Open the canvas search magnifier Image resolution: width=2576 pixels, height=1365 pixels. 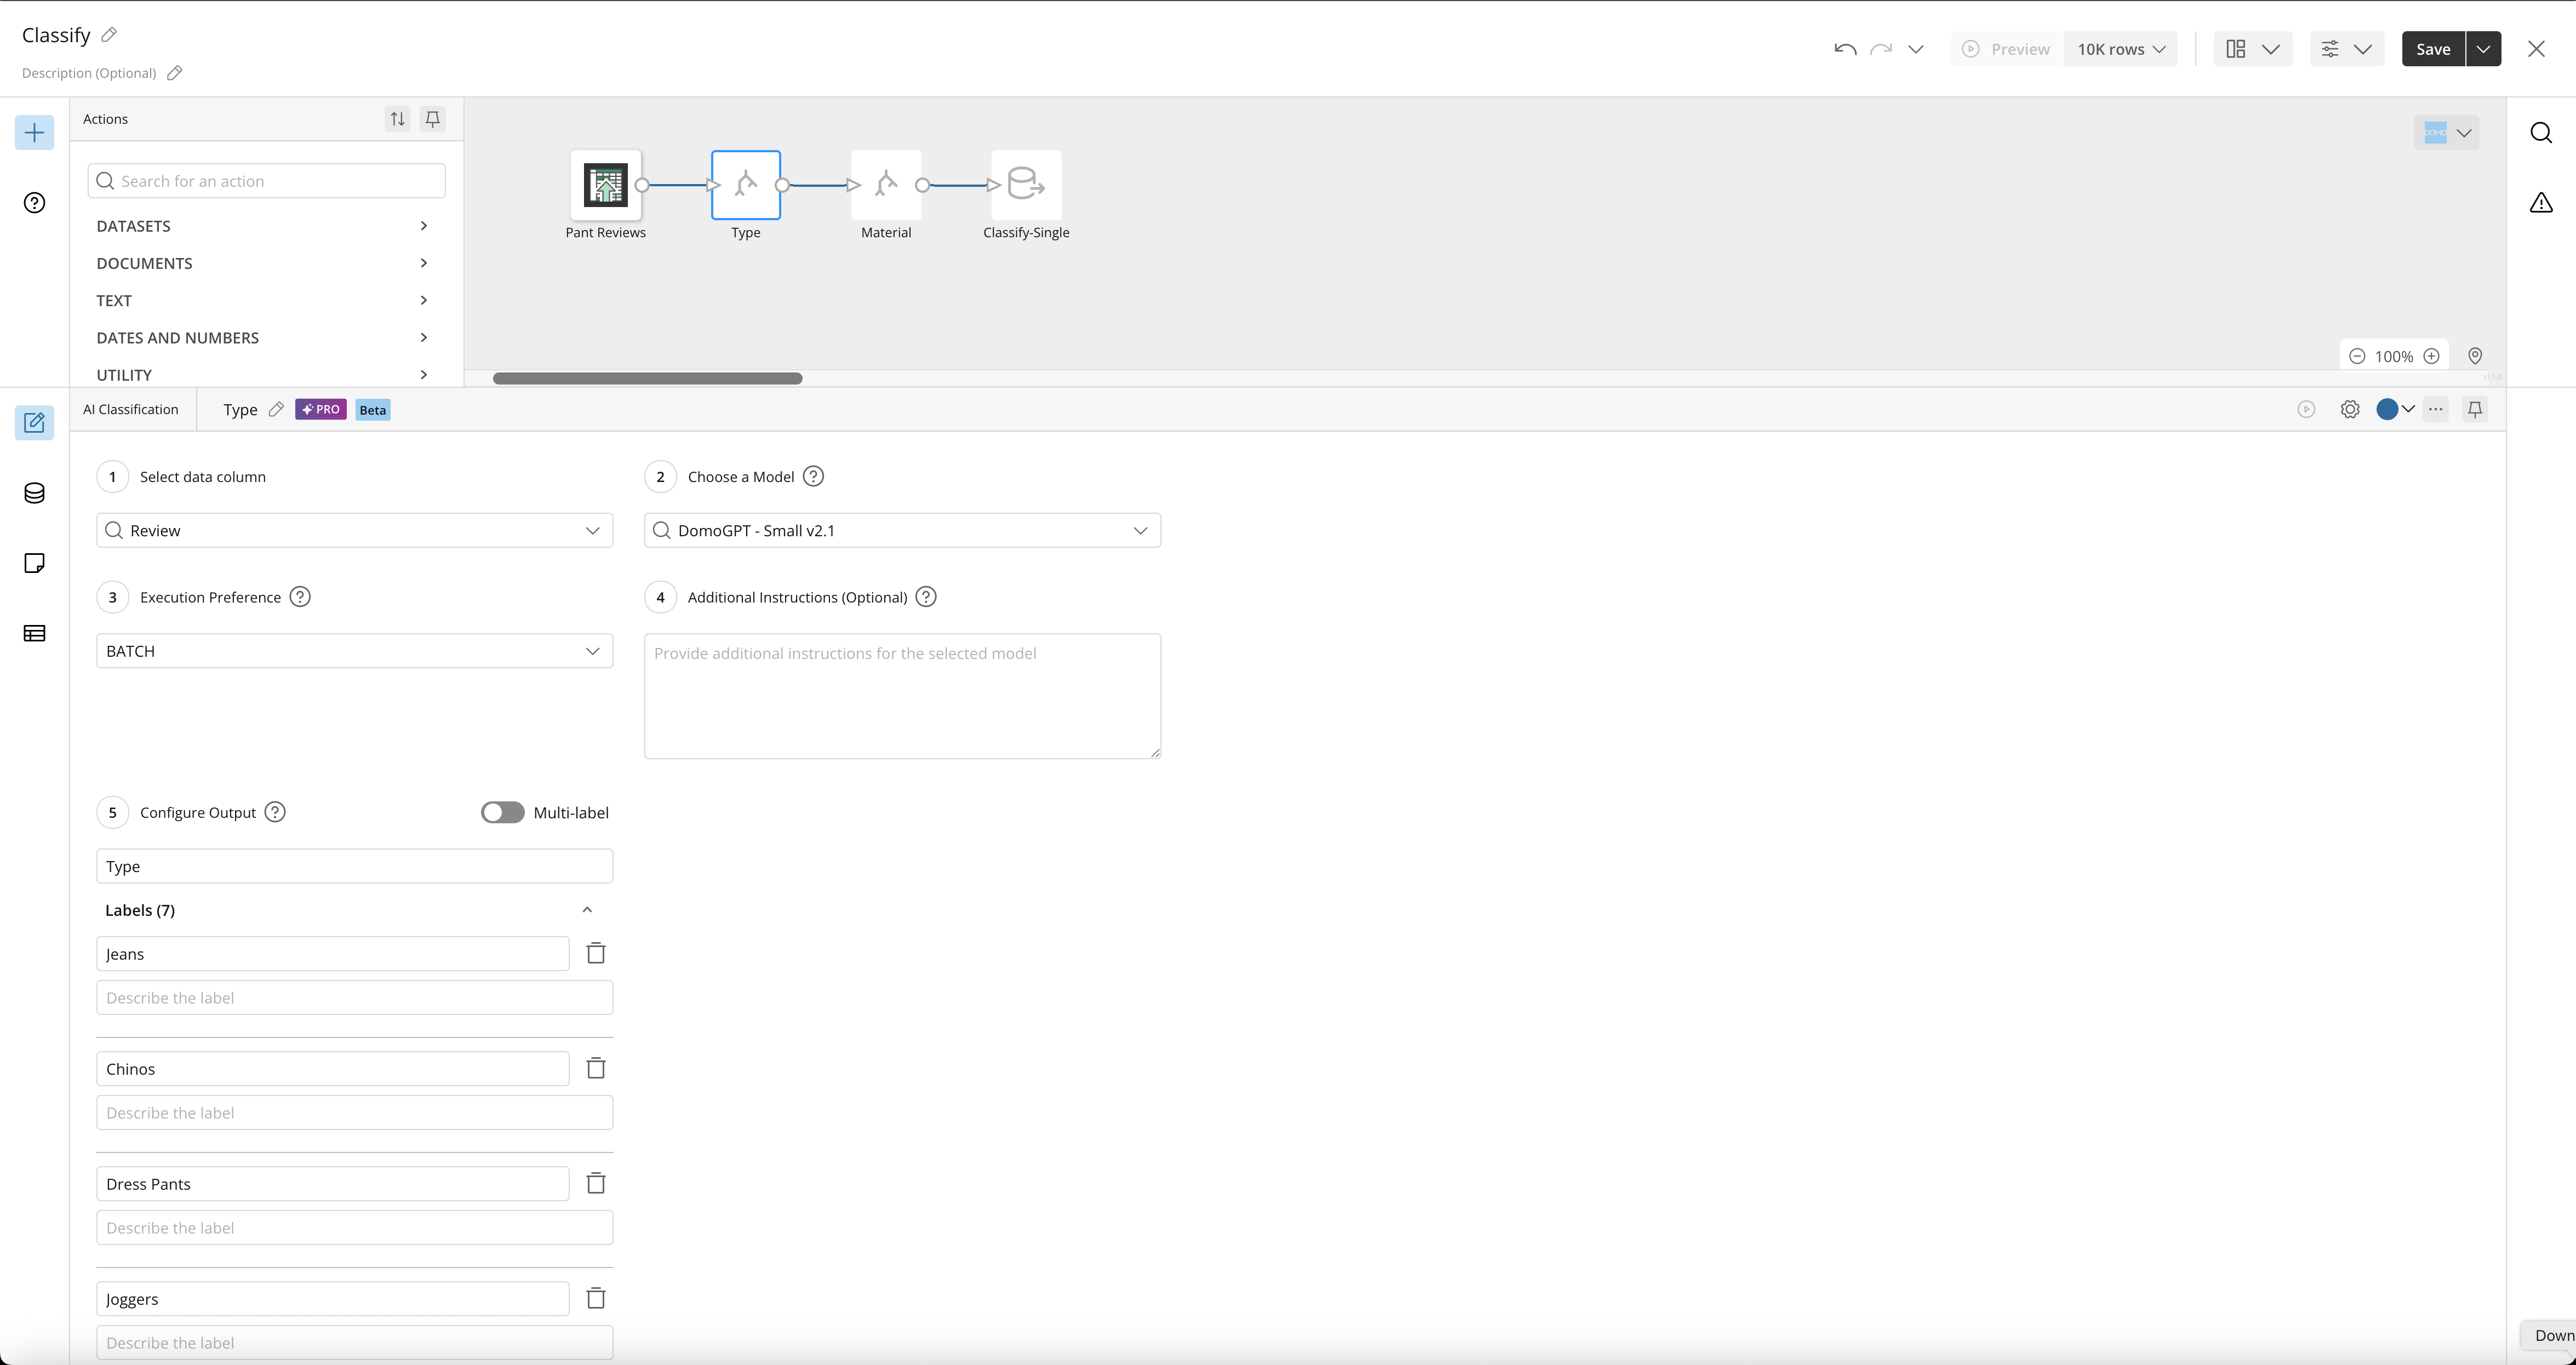click(x=2541, y=133)
